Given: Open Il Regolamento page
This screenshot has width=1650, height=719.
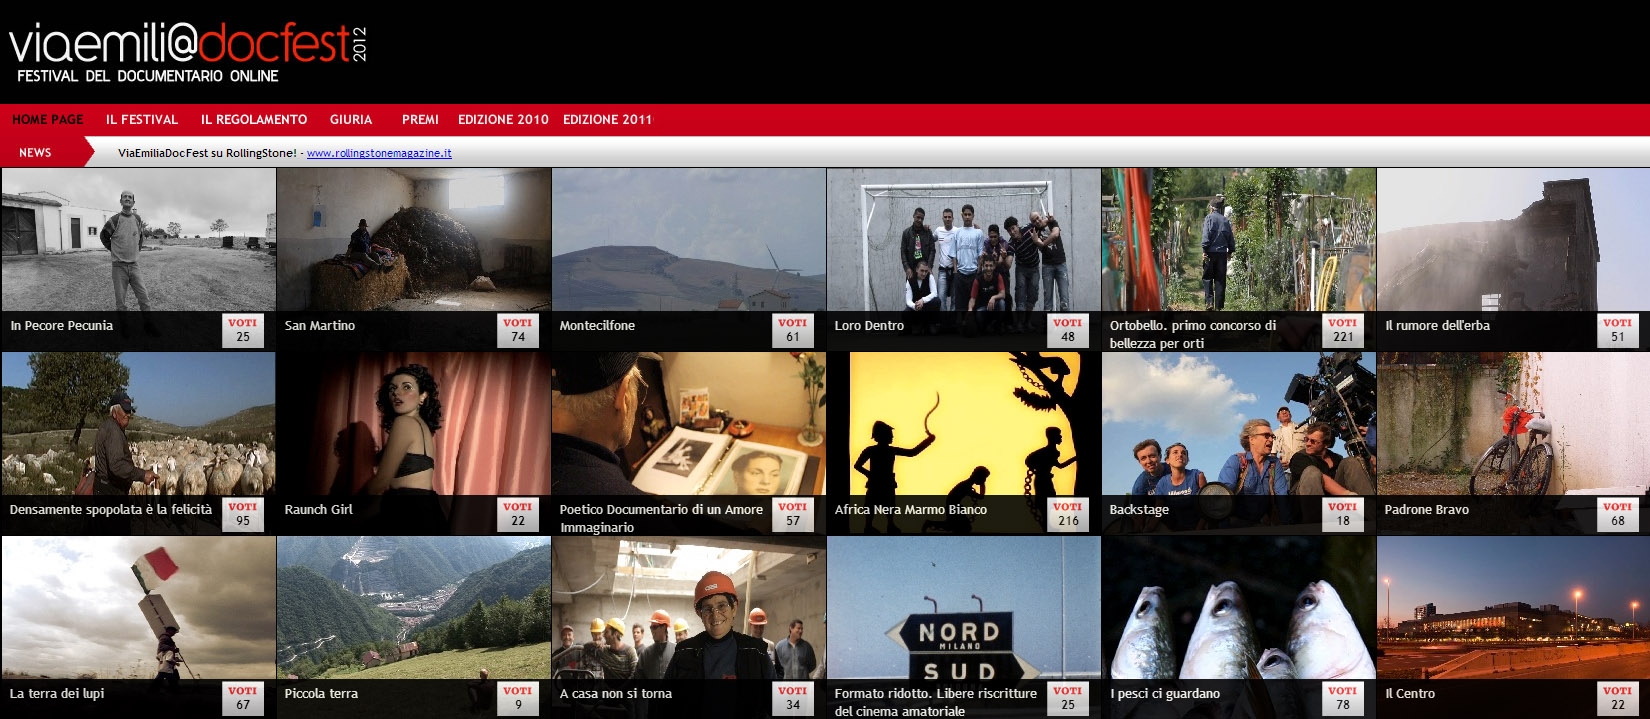Looking at the screenshot, I should click(254, 119).
